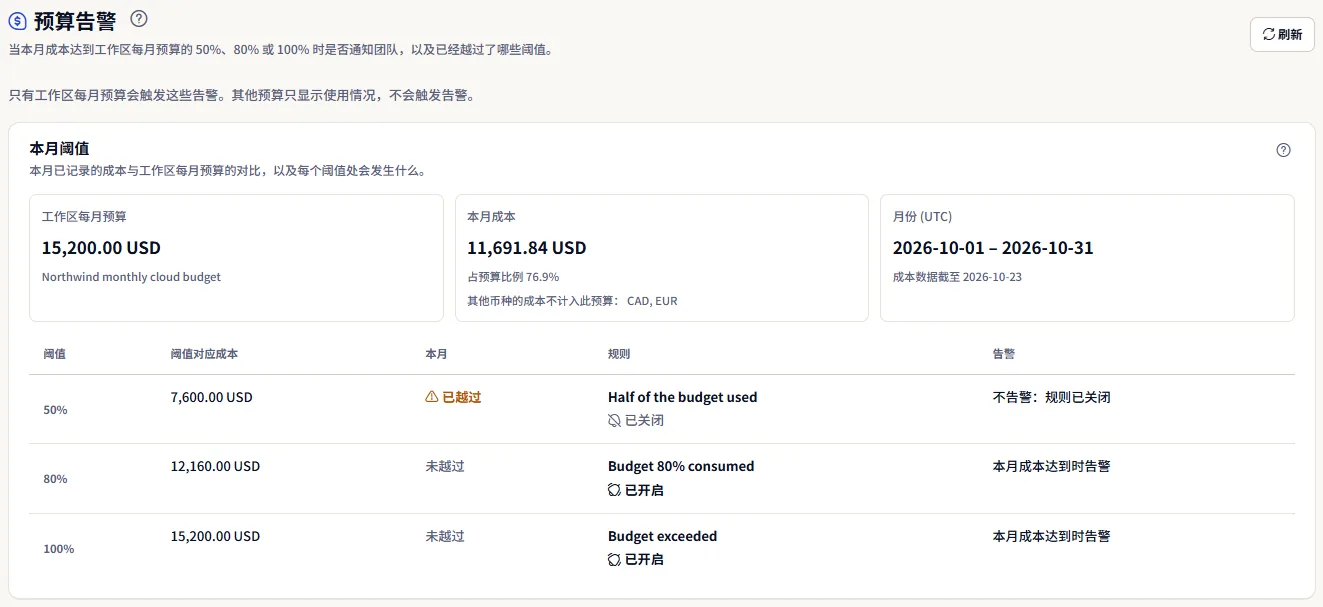This screenshot has height=607, width=1323.
Task: Click 本月成本达到时告警 in the 80% row
Action: [x=1052, y=466]
